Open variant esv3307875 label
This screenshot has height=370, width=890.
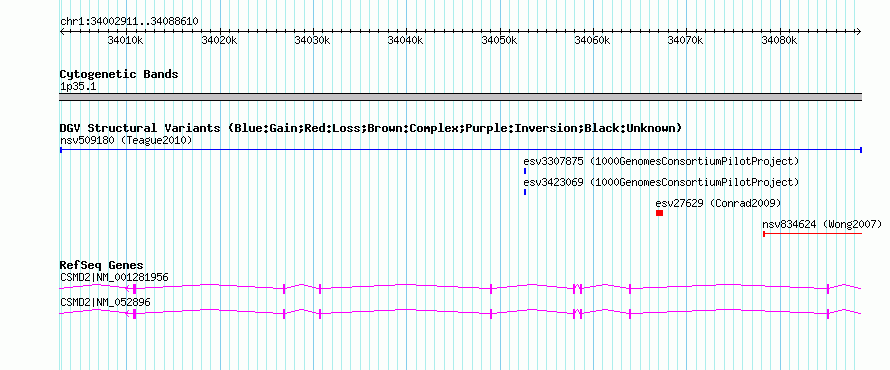661,162
